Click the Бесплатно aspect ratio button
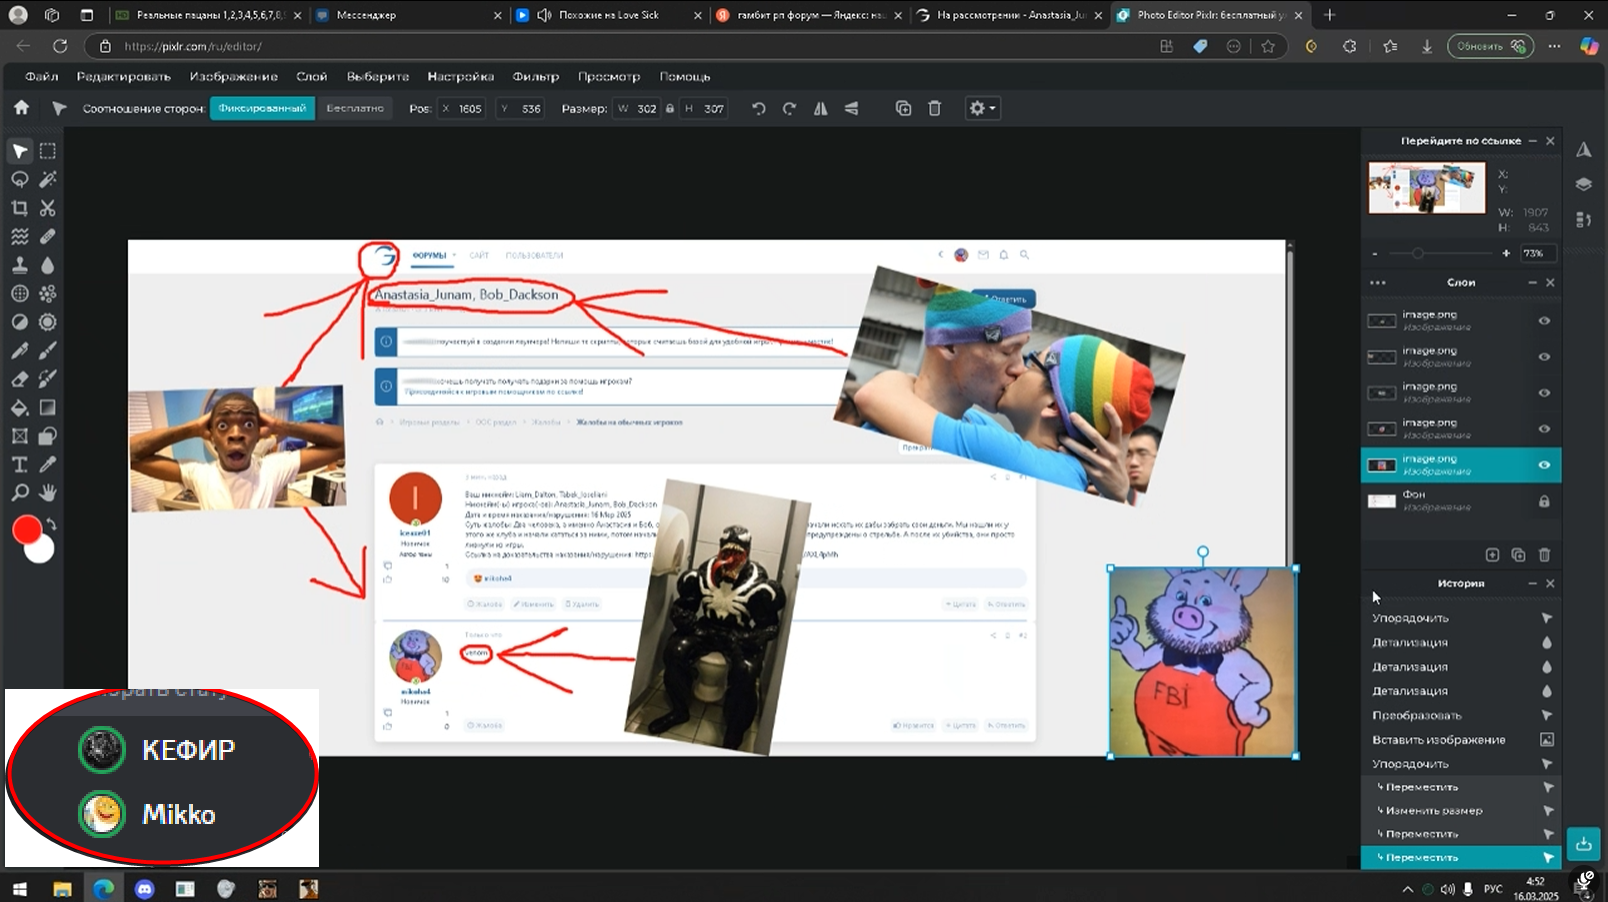Screen dimensions: 1608x902 355,108
